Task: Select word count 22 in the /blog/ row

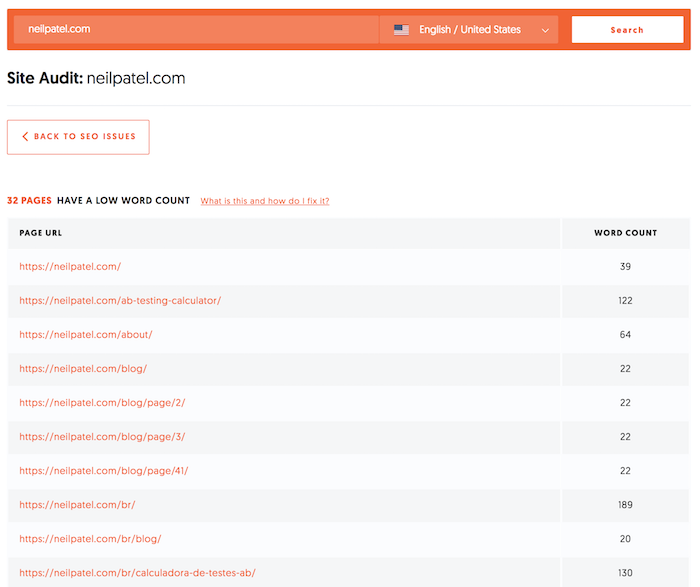Action: coord(625,369)
